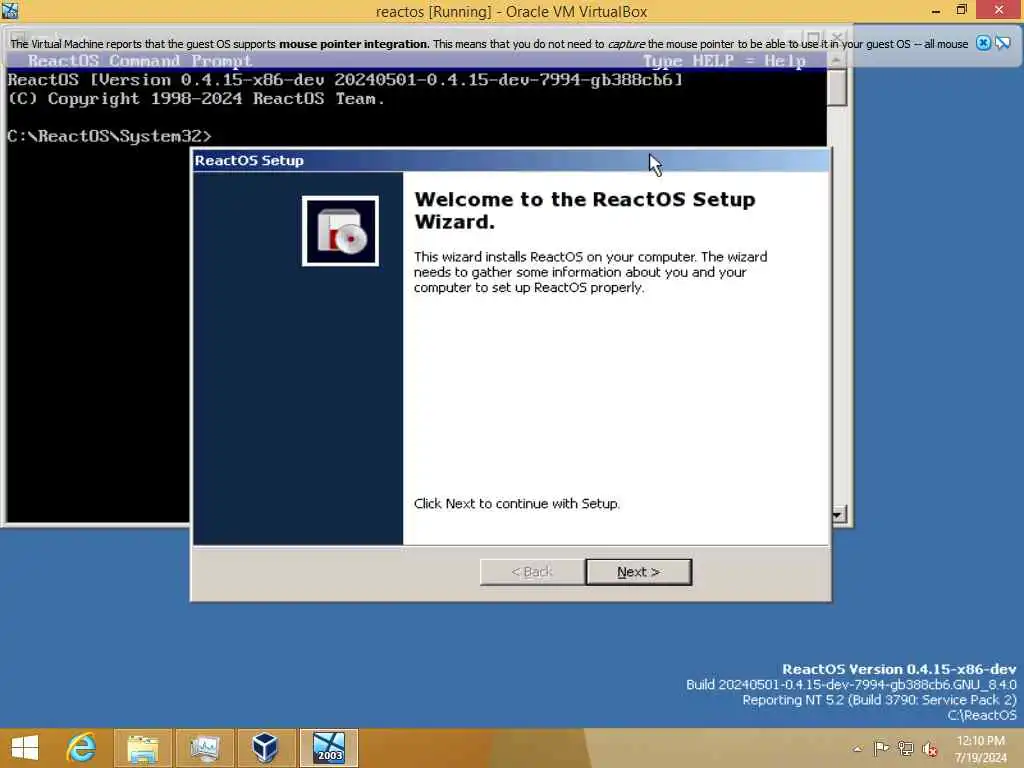This screenshot has height=768, width=1024.
Task: Click the don't-show-again icon on notification bar
Action: [1003, 43]
